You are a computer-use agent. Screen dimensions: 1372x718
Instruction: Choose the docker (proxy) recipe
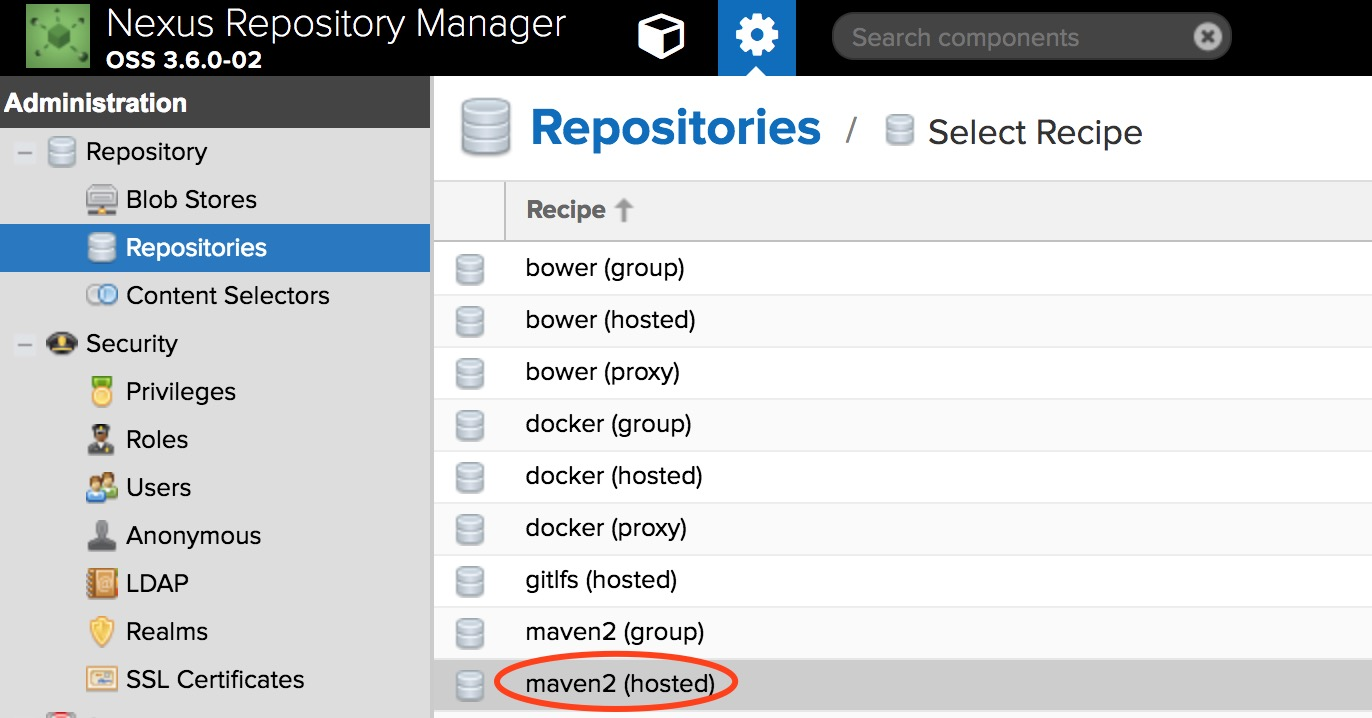[x=604, y=528]
